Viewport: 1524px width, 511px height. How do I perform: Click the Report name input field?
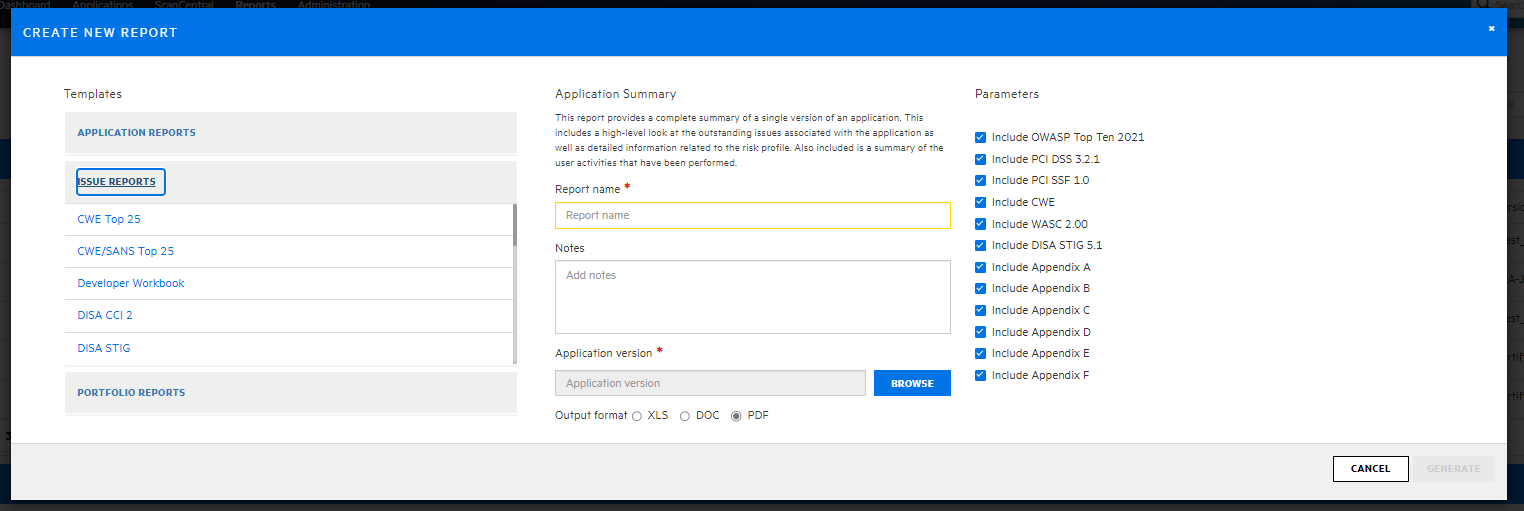[752, 215]
